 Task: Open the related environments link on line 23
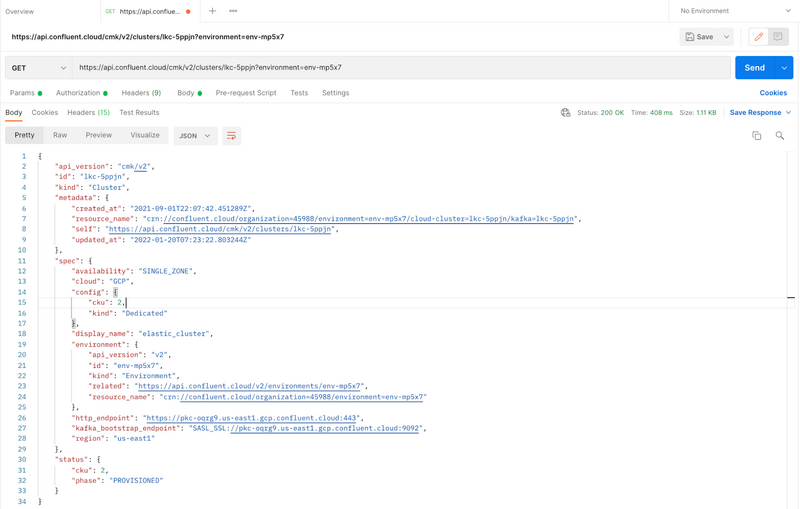(x=251, y=386)
